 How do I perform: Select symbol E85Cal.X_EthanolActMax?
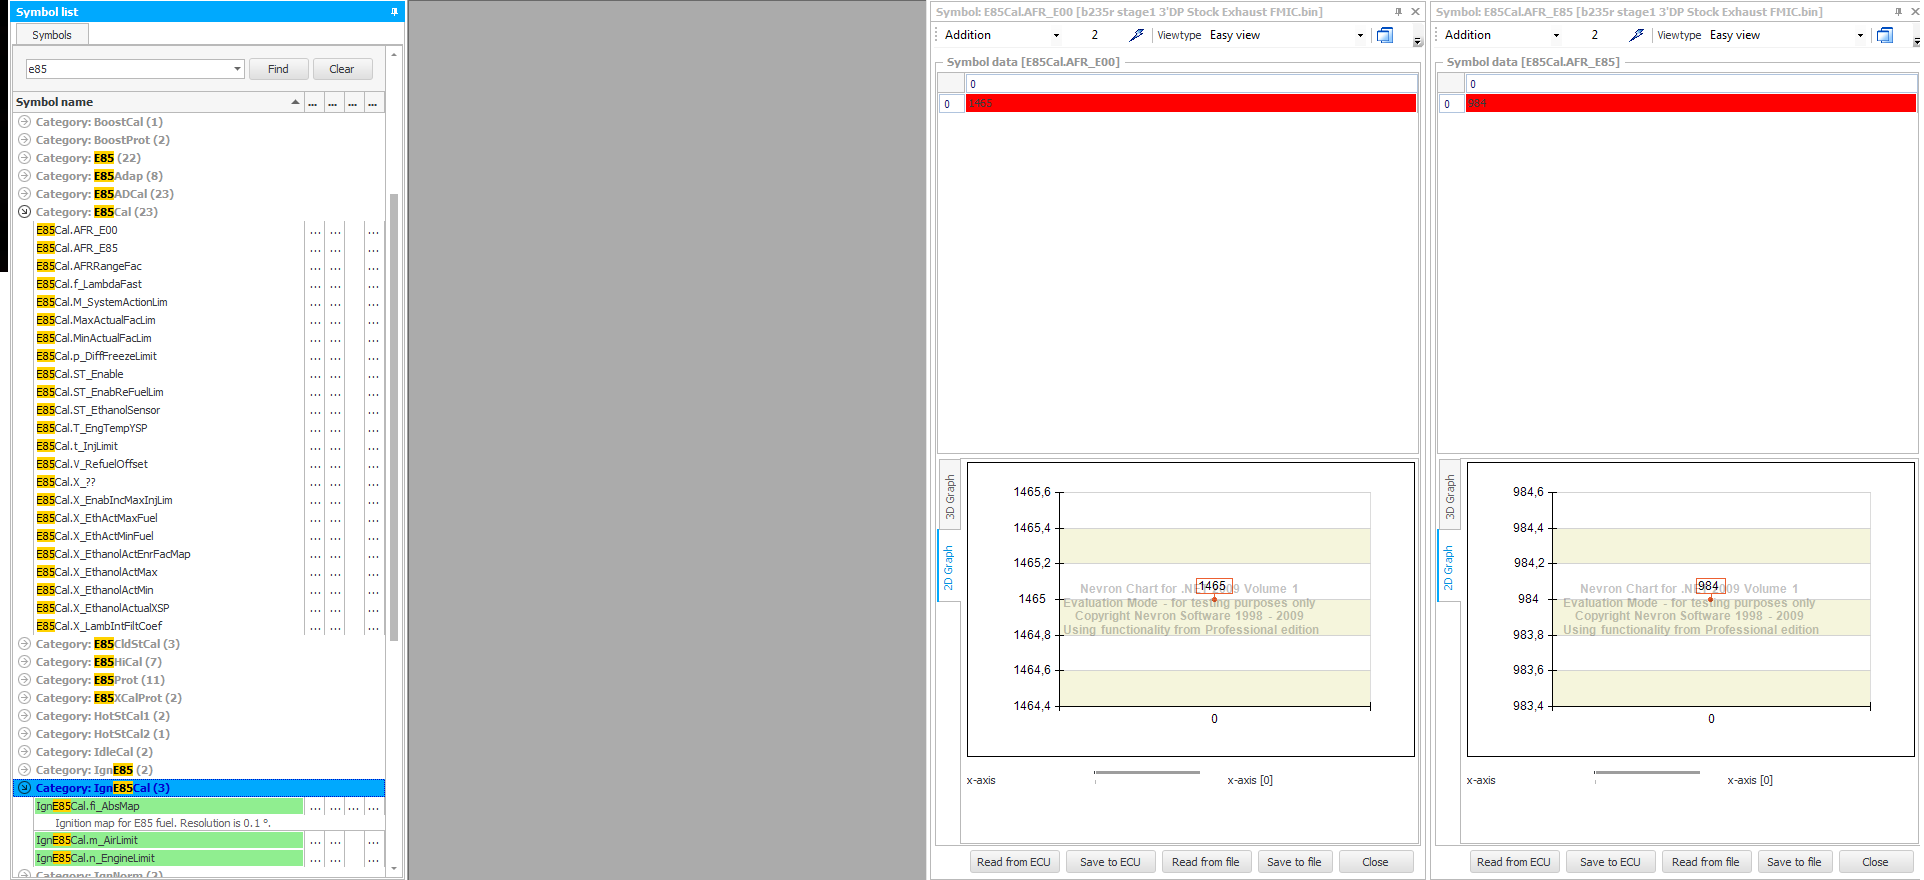(x=97, y=572)
